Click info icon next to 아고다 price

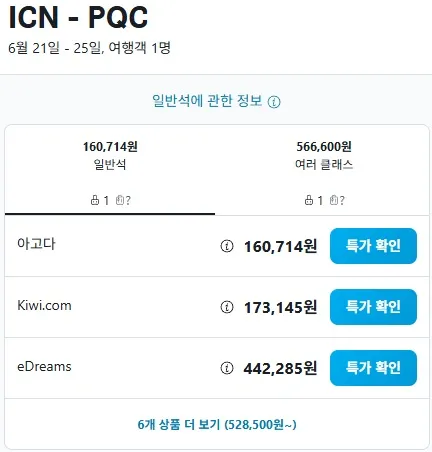[227, 246]
